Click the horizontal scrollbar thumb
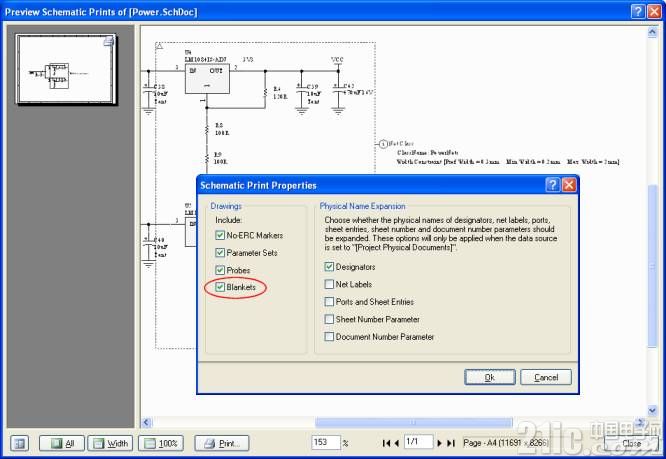Viewport: 666px width, 459px height. (x=414, y=422)
